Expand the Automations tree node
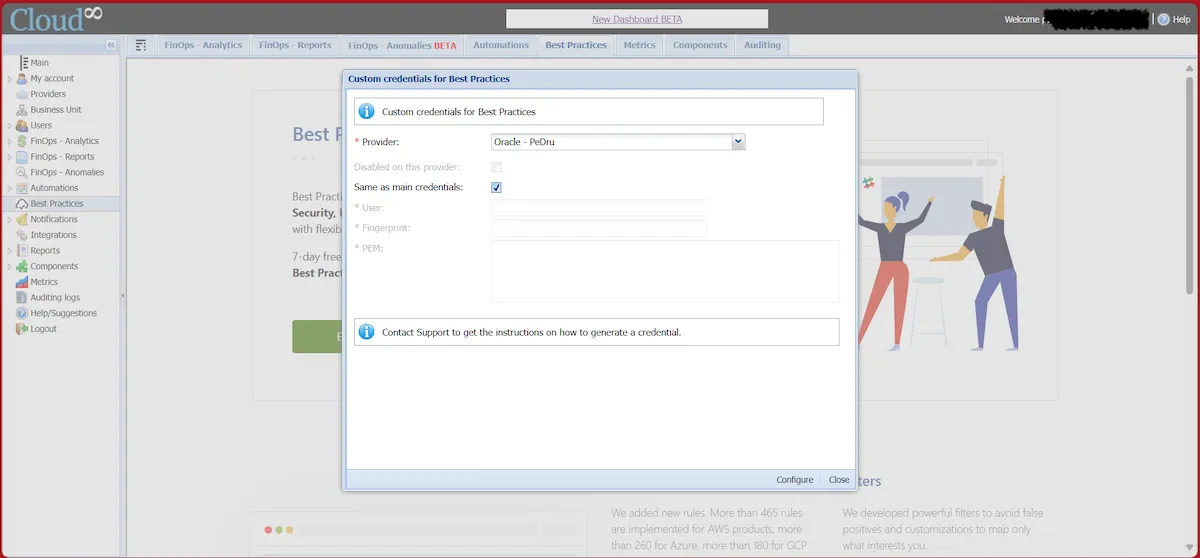The width and height of the screenshot is (1200, 558). point(10,188)
